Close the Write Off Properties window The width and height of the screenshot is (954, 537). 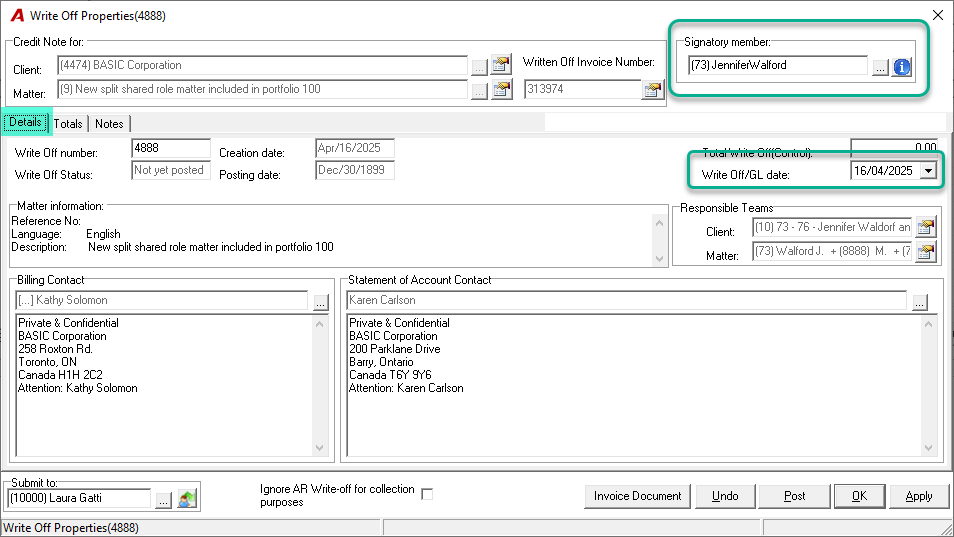click(938, 15)
